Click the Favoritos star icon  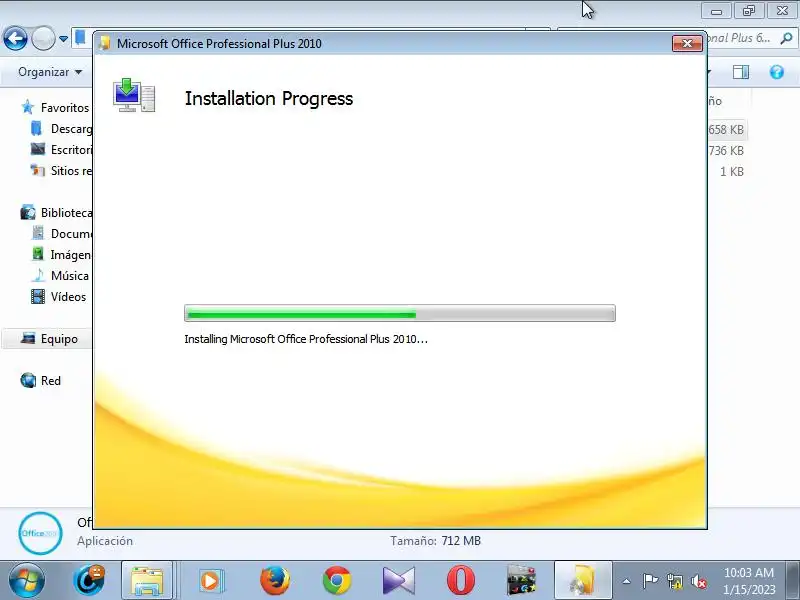[28, 107]
